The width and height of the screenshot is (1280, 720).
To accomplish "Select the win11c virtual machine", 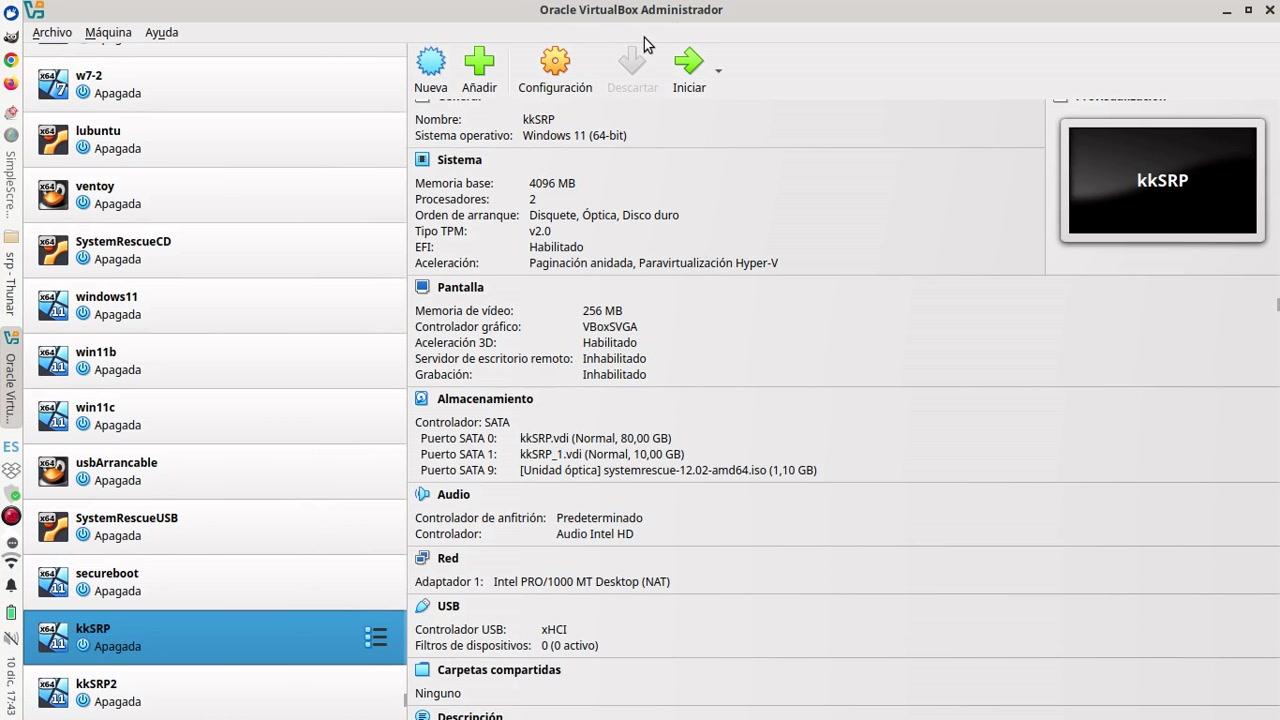I will [x=215, y=416].
